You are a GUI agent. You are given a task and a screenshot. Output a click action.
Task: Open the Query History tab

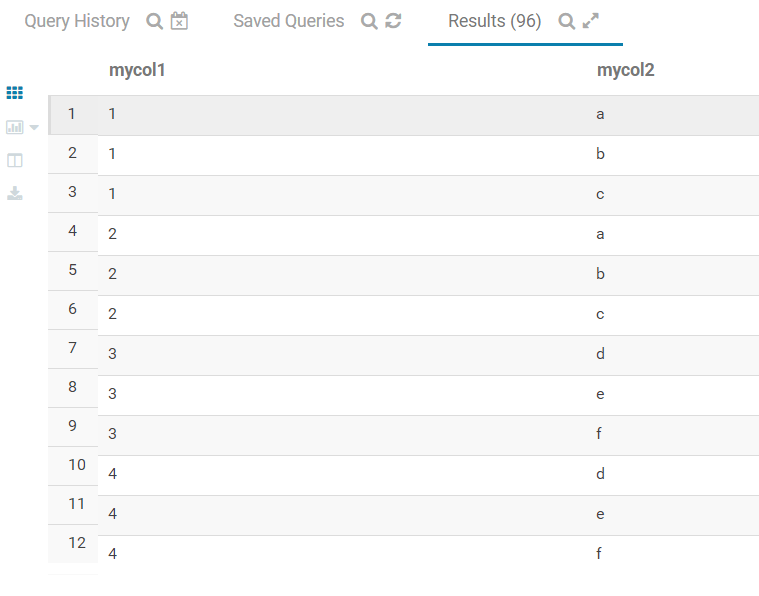click(x=77, y=21)
